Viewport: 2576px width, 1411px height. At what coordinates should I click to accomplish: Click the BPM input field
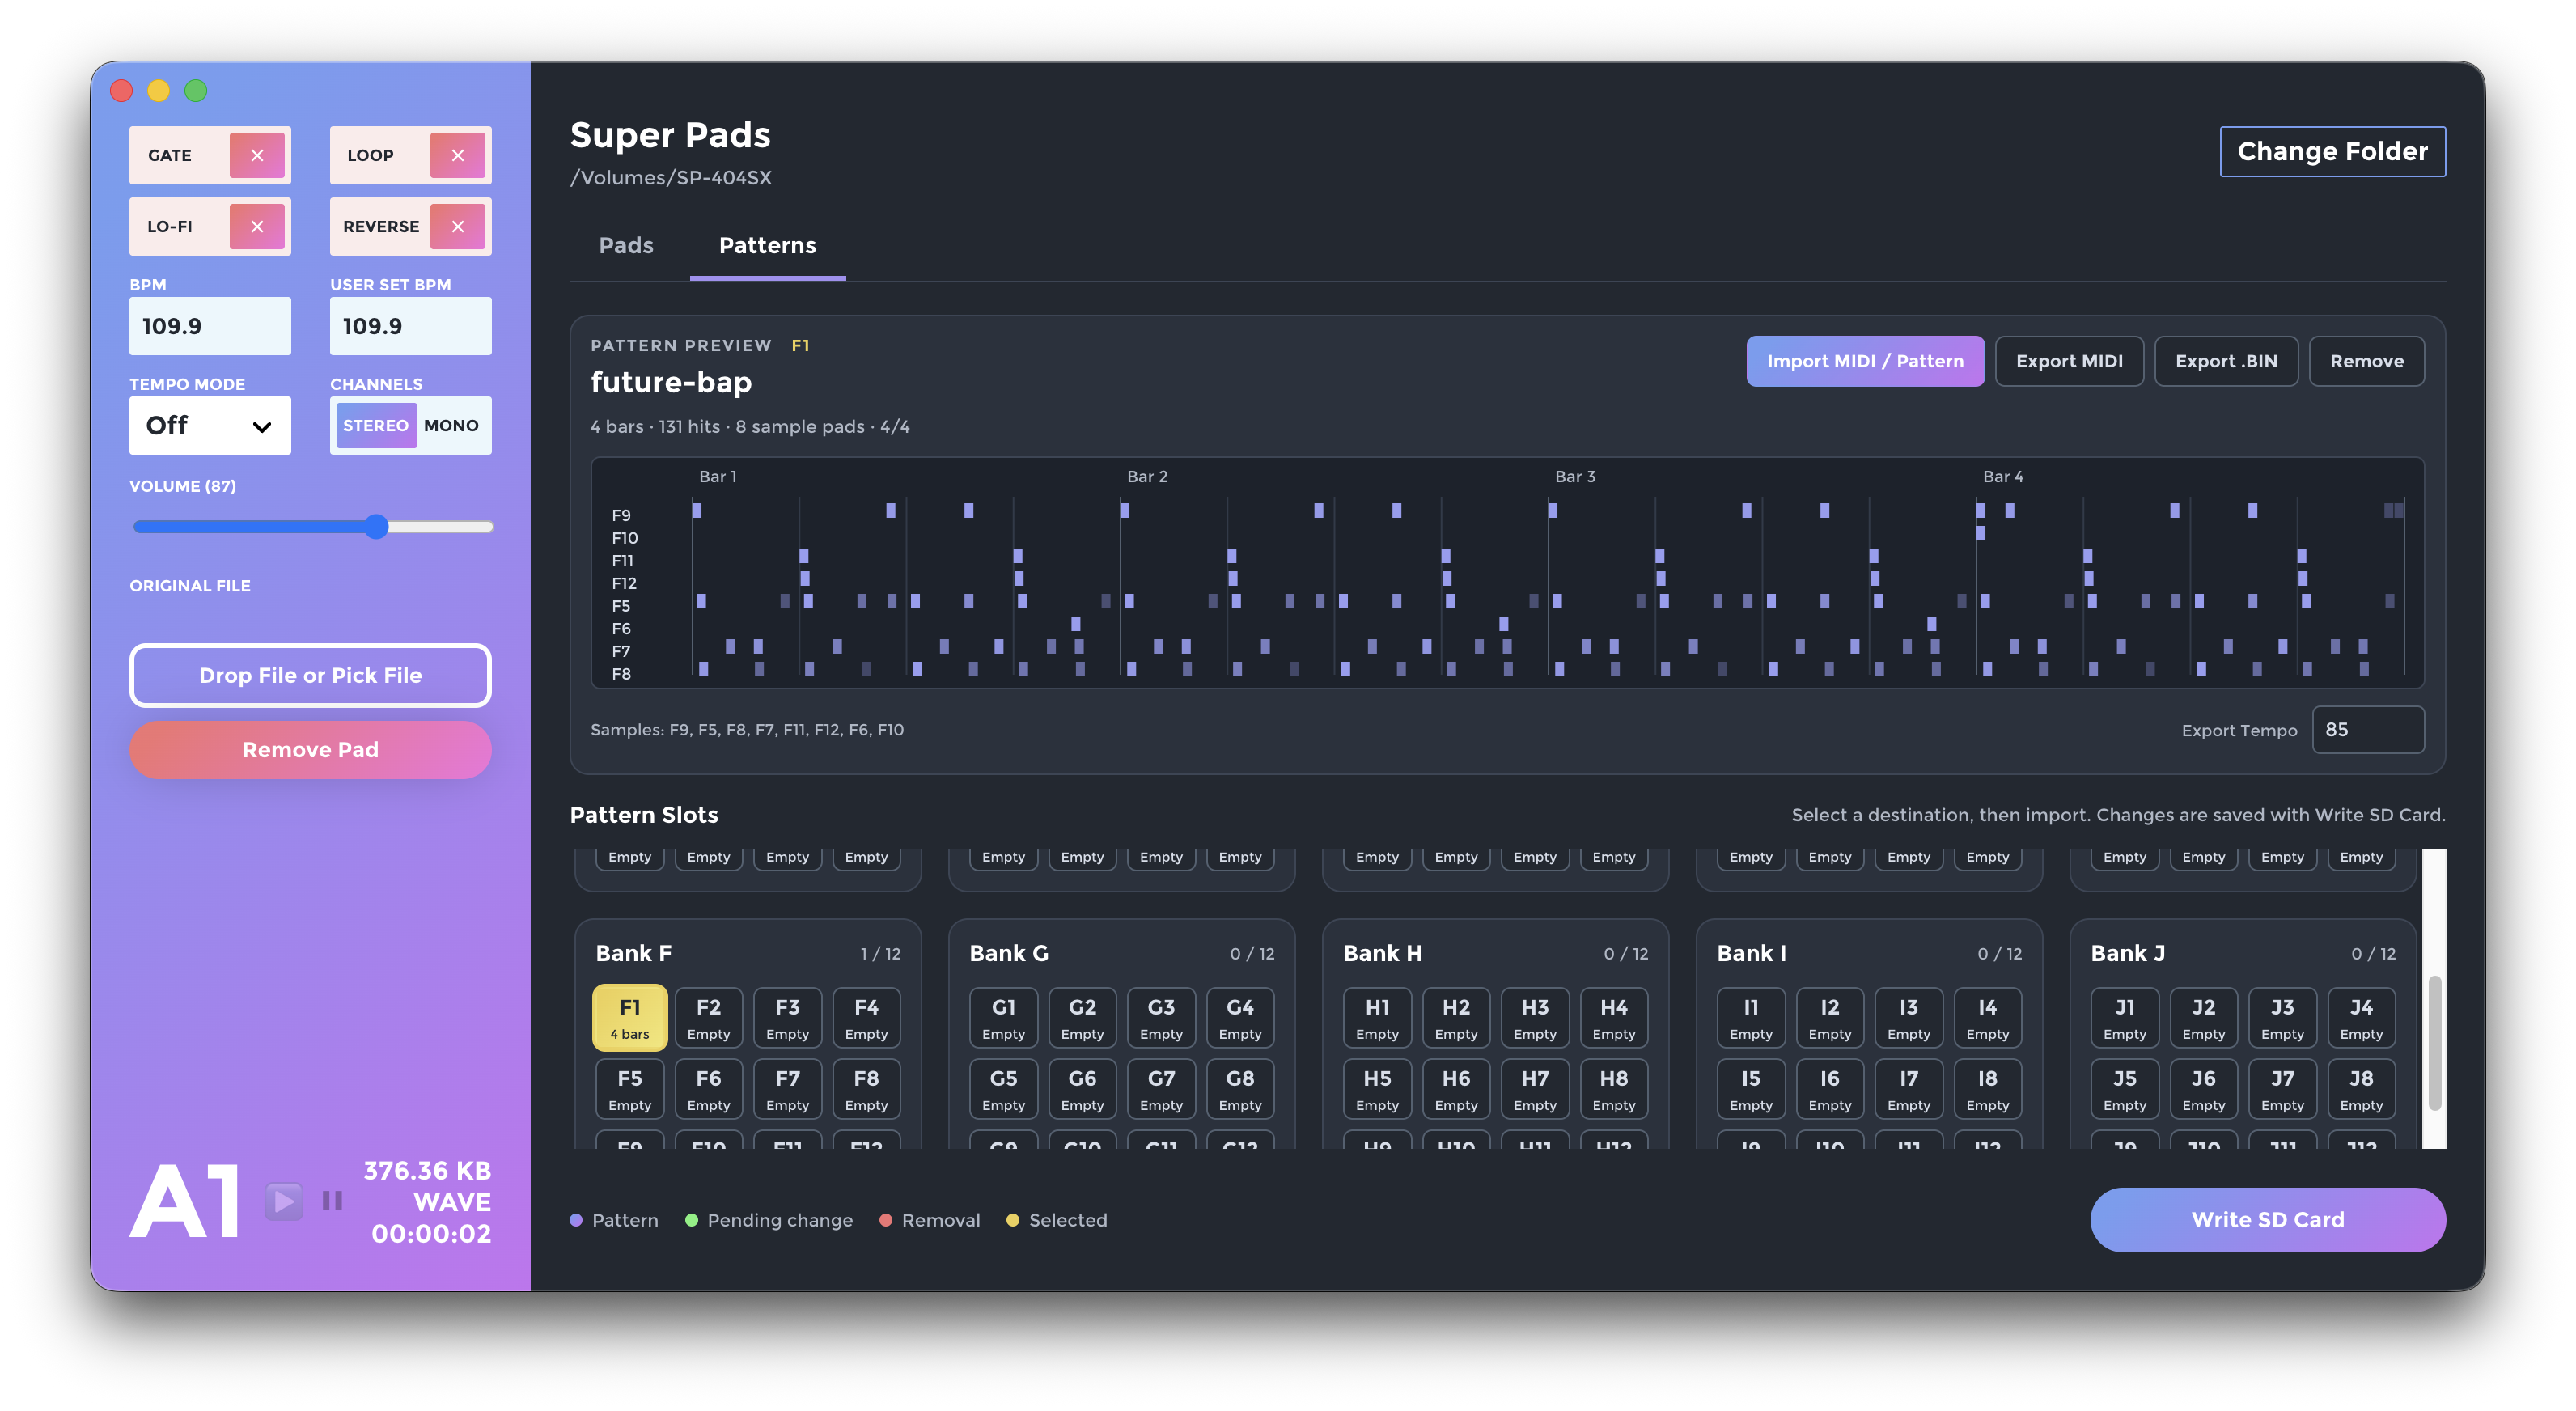(x=210, y=326)
